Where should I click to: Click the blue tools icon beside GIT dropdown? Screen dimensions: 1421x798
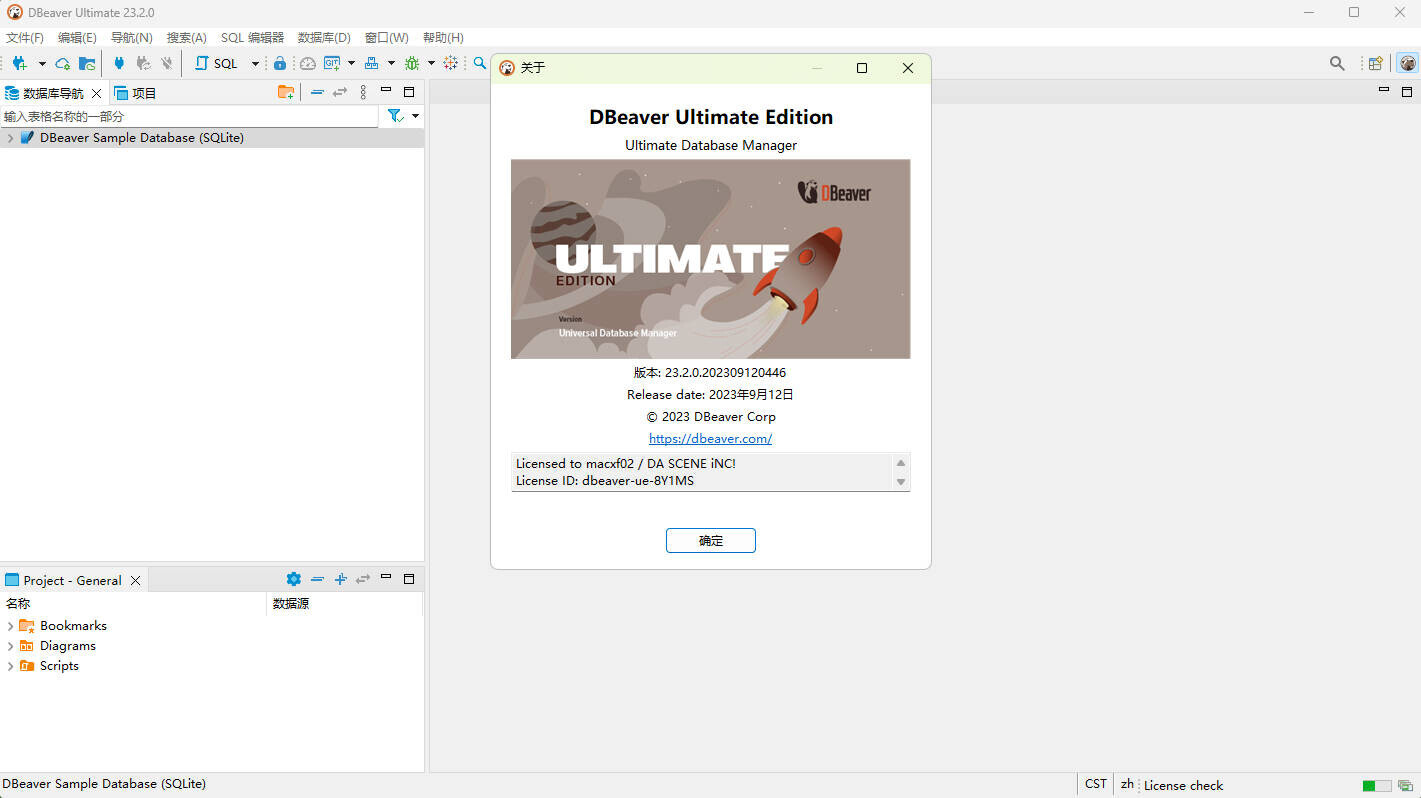coord(372,63)
